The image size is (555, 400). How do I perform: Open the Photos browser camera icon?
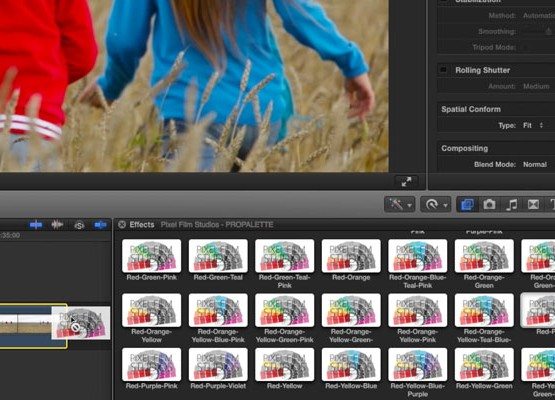pos(490,204)
